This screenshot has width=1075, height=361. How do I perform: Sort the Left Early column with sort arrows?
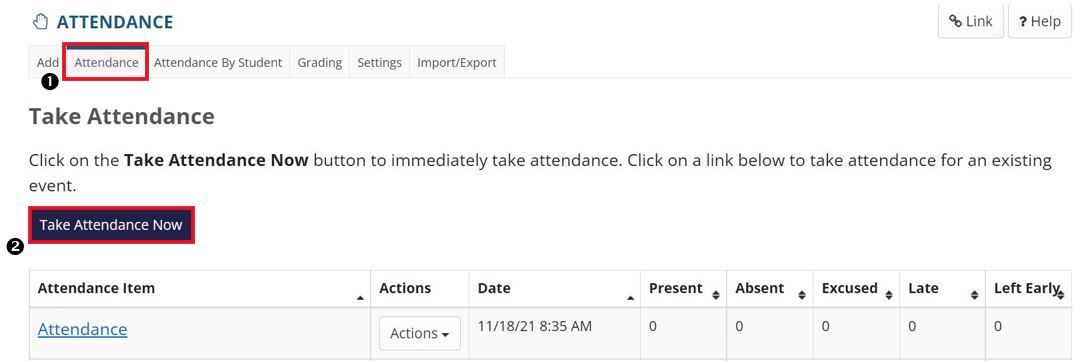(1061, 295)
